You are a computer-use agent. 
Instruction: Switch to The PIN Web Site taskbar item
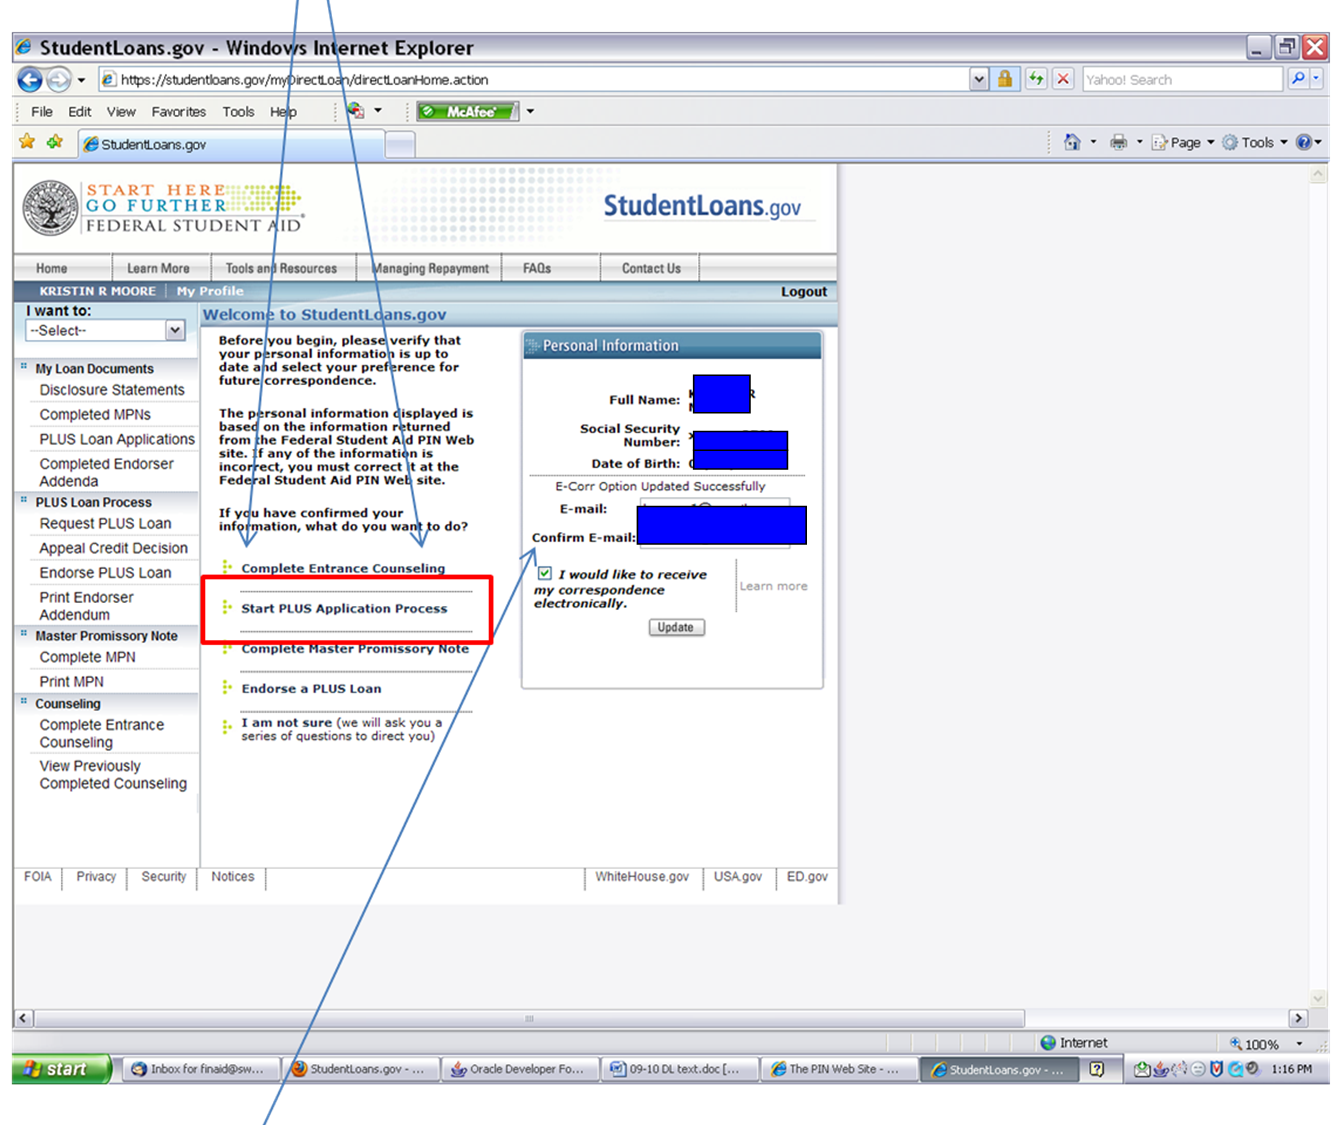[x=838, y=1069]
